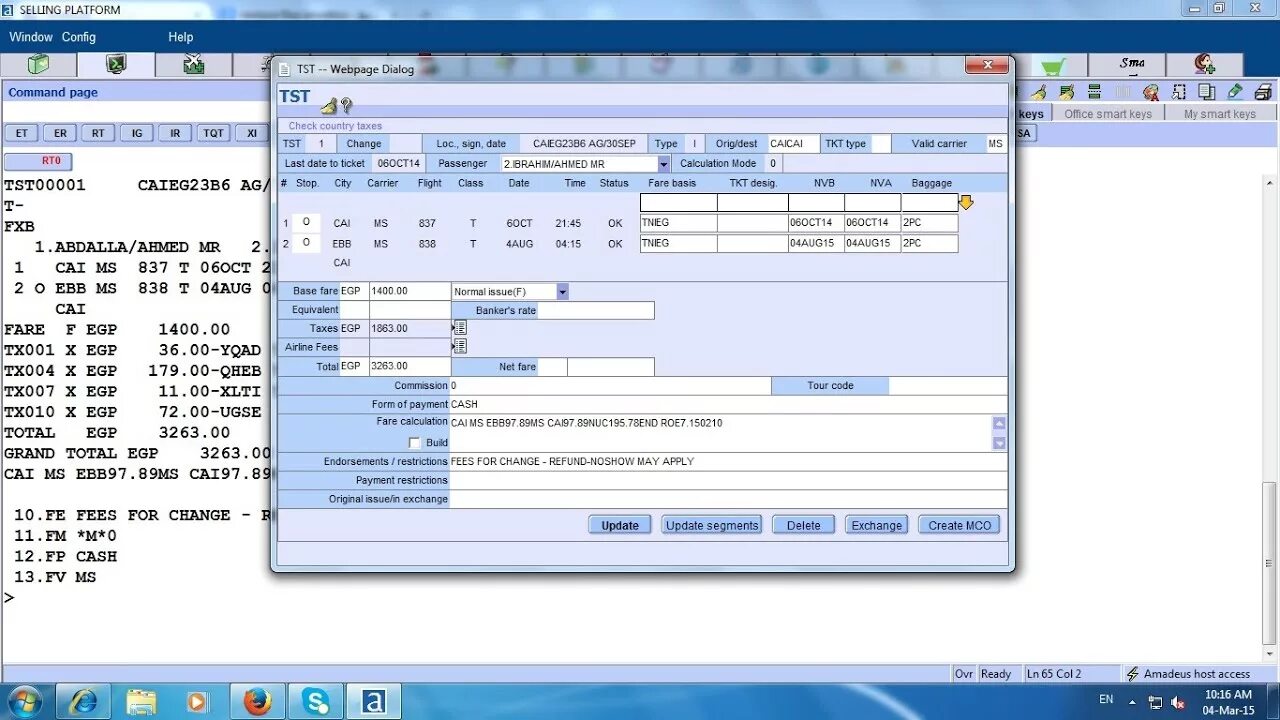Tick the Build checkbox

pyautogui.click(x=414, y=443)
